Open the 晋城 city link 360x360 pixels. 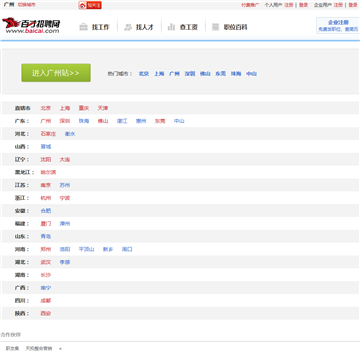coord(46,147)
